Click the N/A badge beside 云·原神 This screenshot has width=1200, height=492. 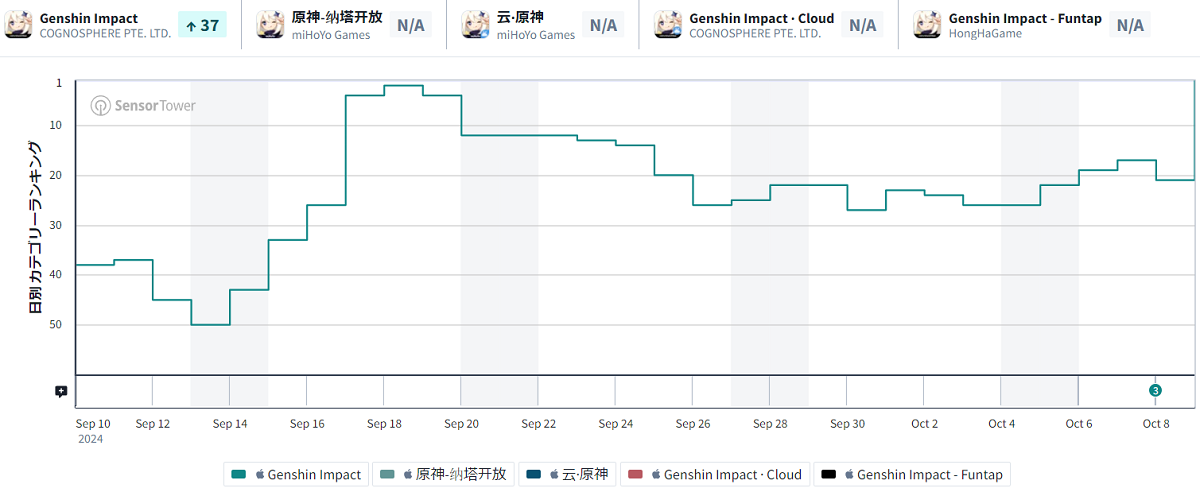[603, 25]
